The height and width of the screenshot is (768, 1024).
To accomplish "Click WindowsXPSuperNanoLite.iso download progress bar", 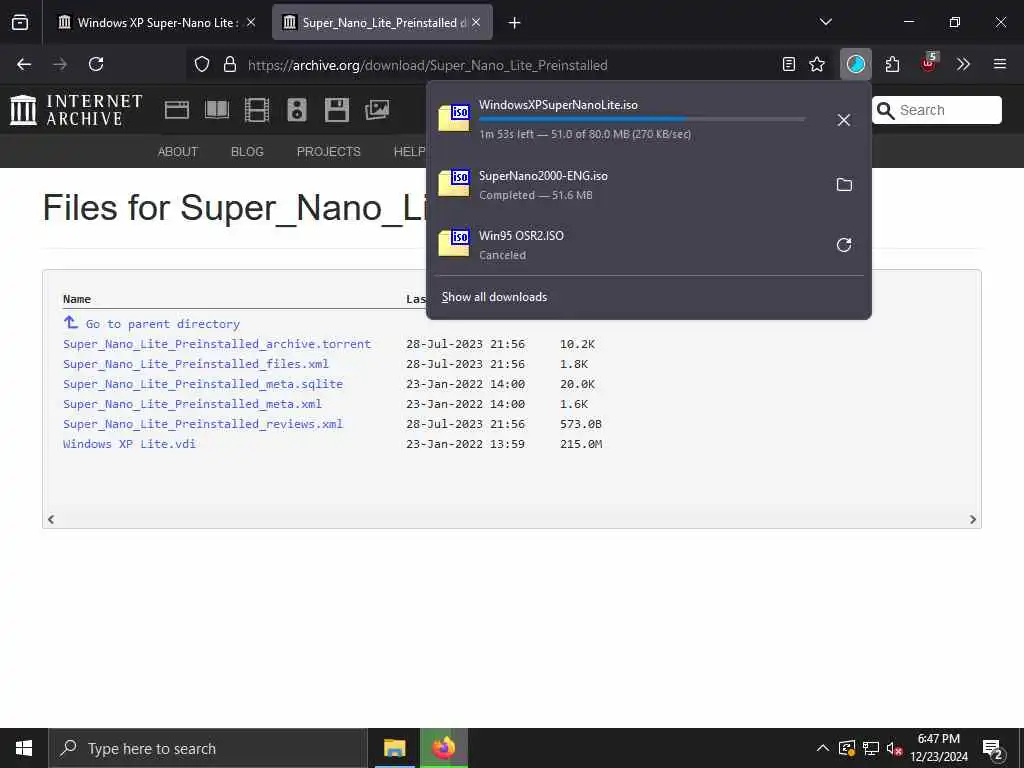I will coord(642,119).
